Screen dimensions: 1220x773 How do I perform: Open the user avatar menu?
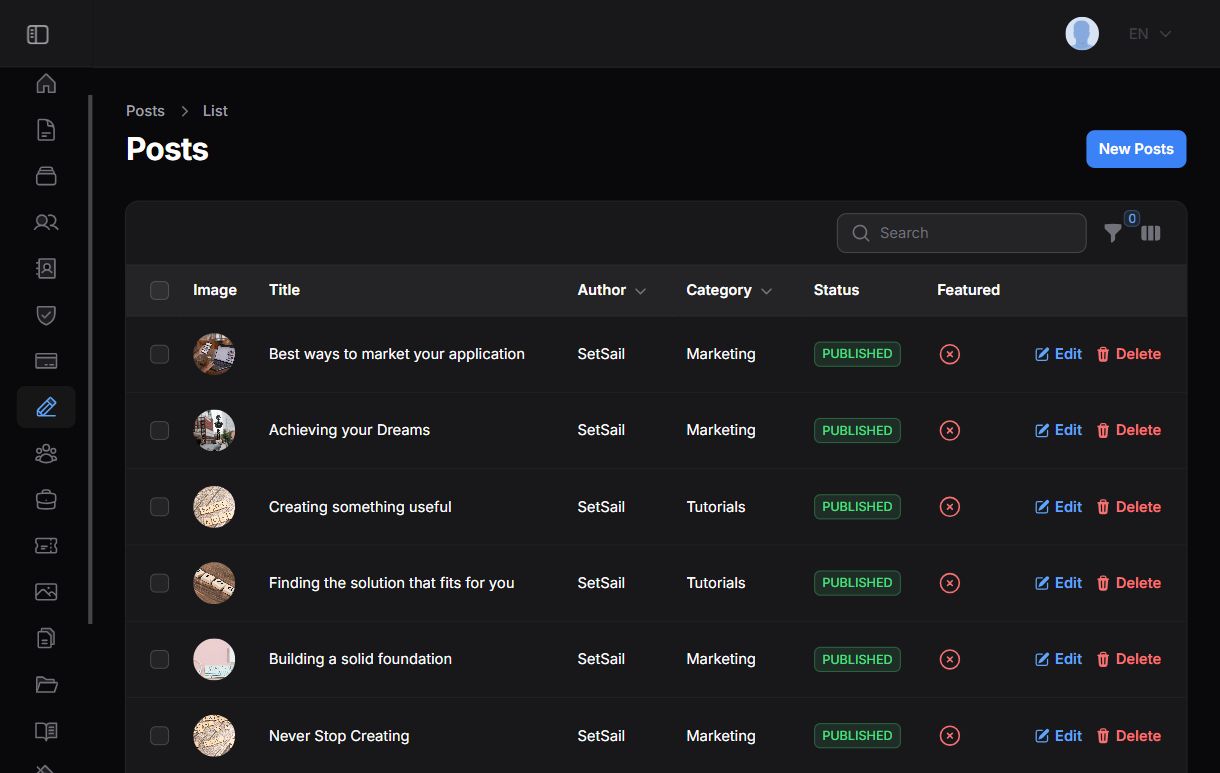pos(1082,34)
